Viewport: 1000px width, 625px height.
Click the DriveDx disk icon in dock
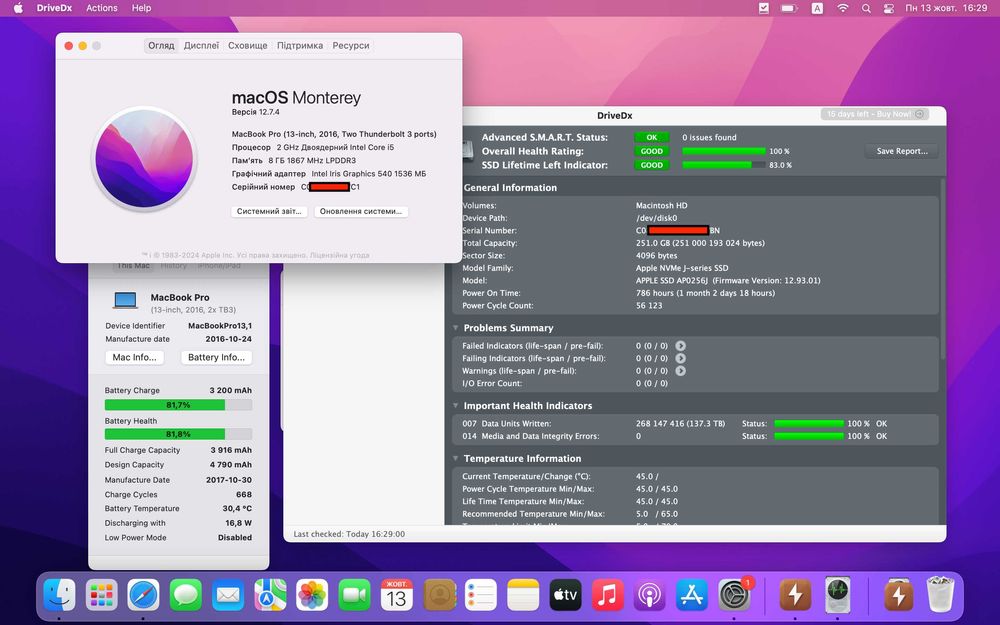click(x=837, y=596)
